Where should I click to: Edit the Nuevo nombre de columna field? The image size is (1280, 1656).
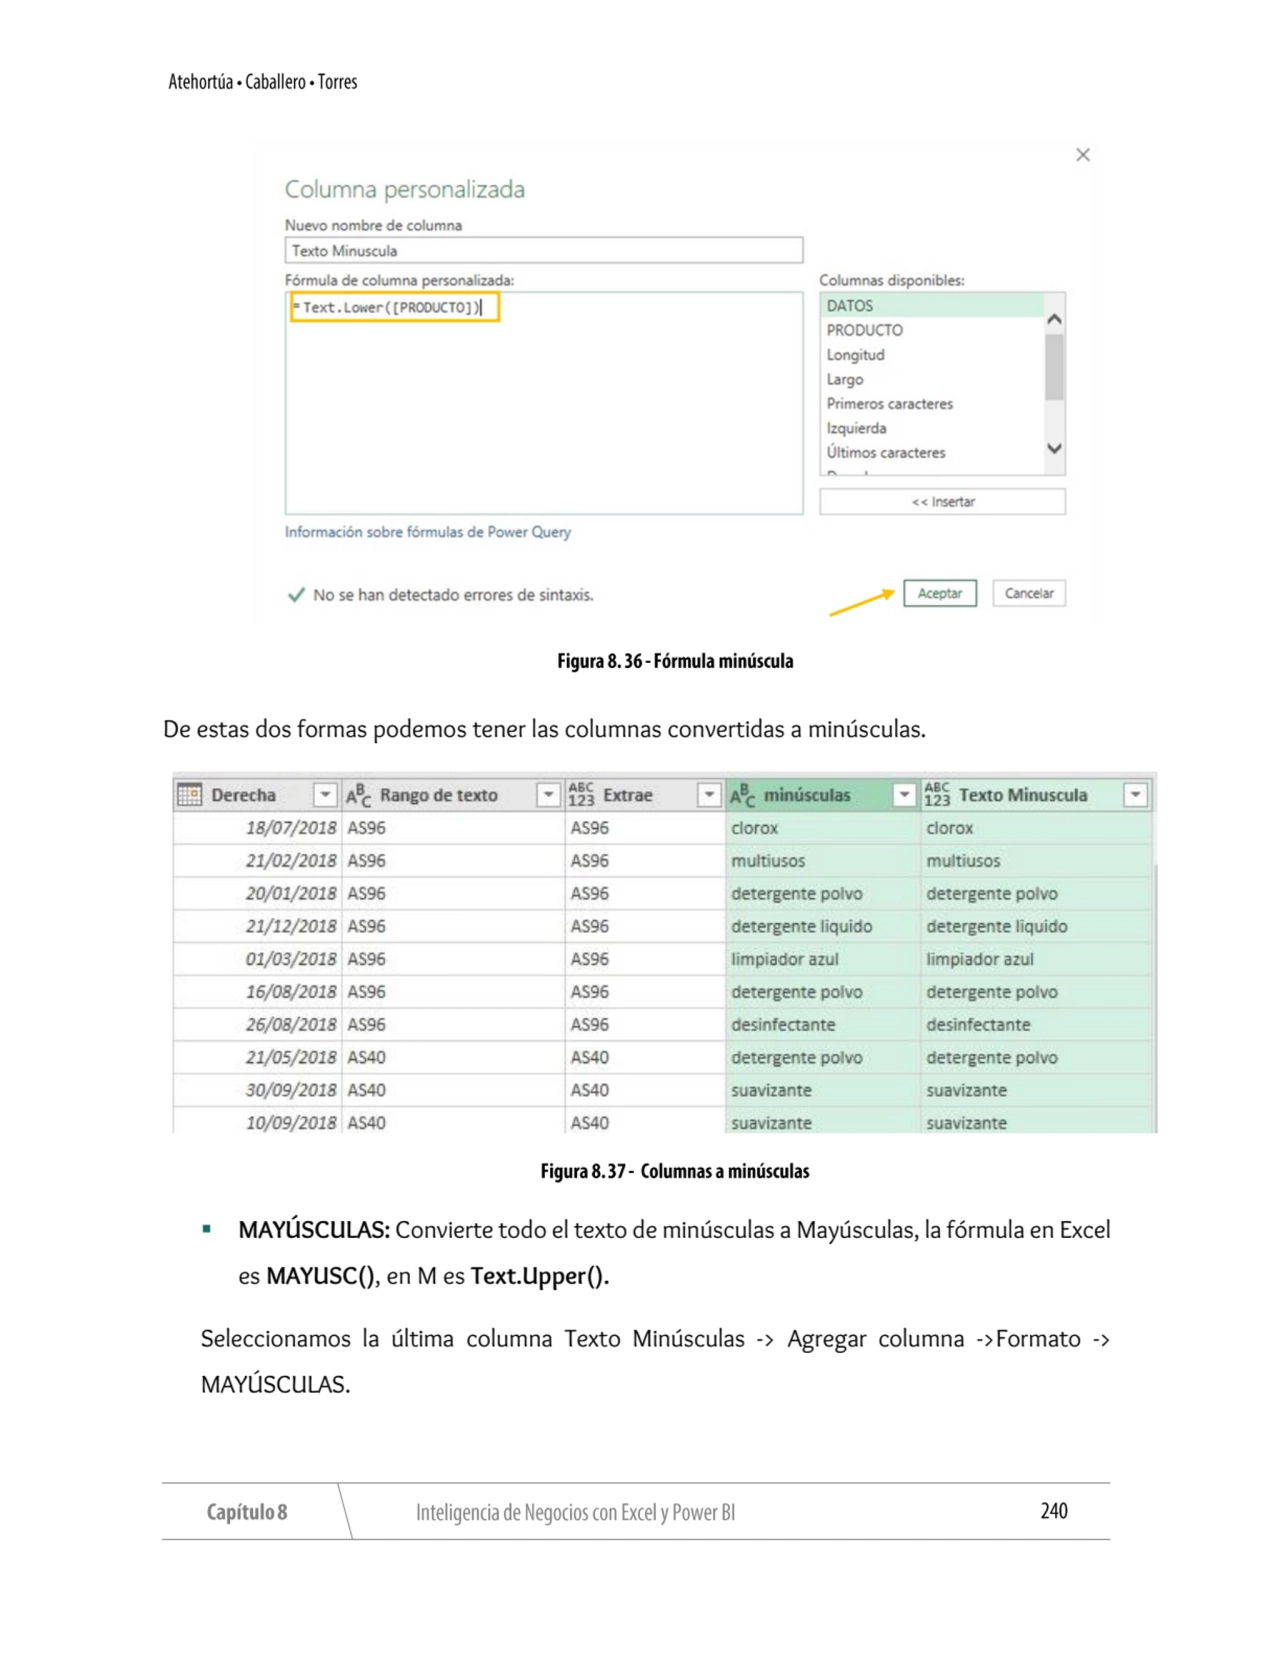click(x=543, y=250)
